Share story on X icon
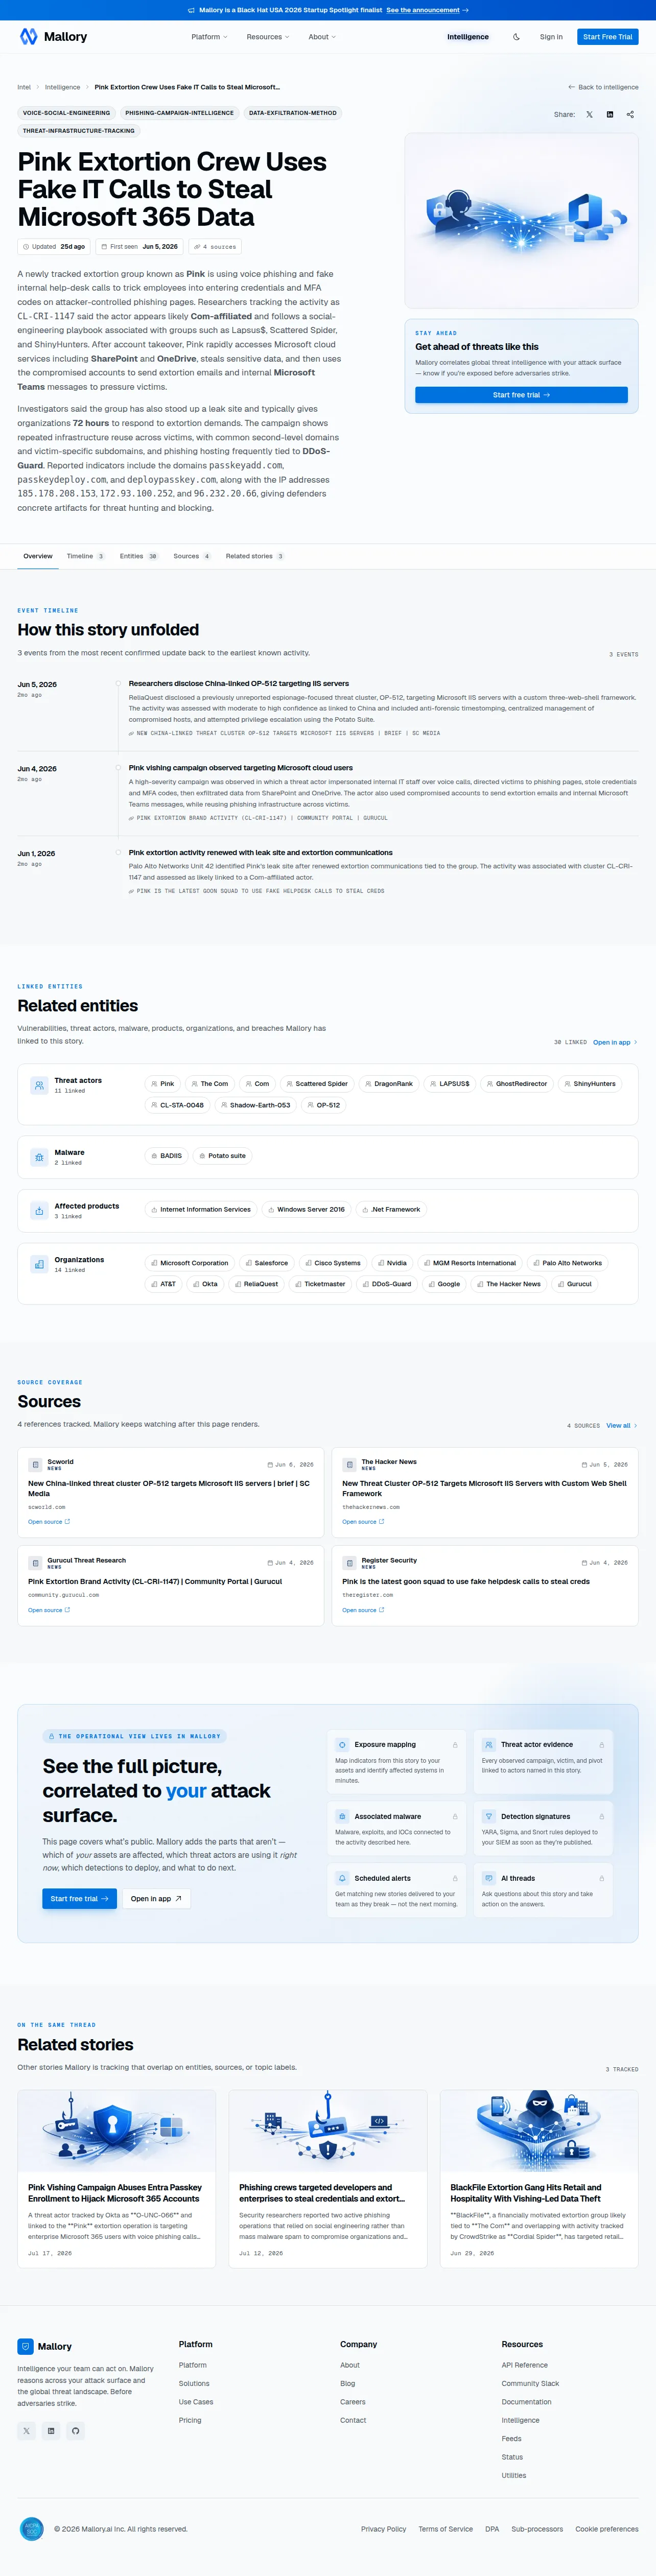 click(x=589, y=115)
